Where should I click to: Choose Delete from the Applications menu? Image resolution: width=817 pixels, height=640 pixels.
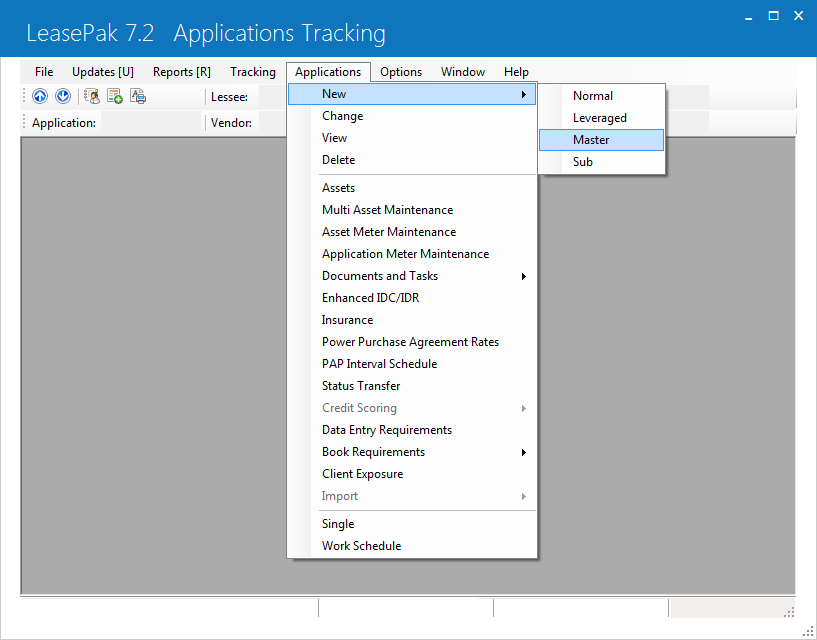(x=412, y=160)
